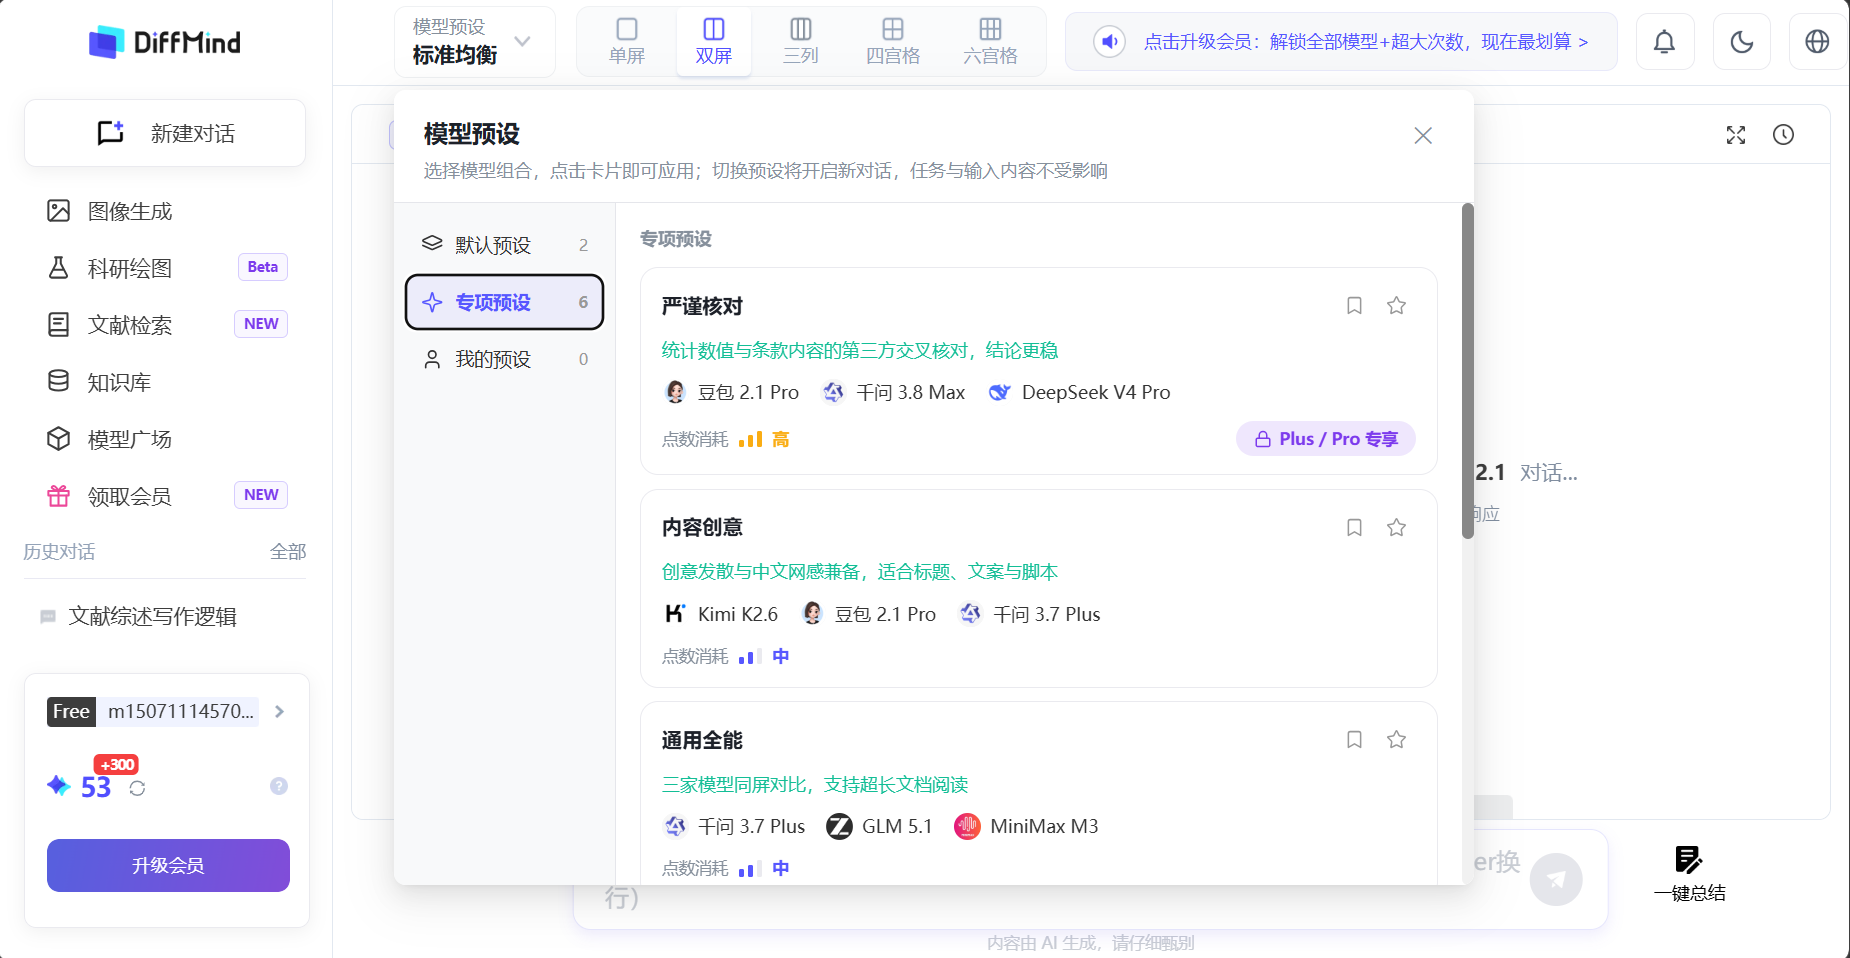The height and width of the screenshot is (958, 1850).
Task: Close the 模型预设 dialog
Action: click(1423, 135)
